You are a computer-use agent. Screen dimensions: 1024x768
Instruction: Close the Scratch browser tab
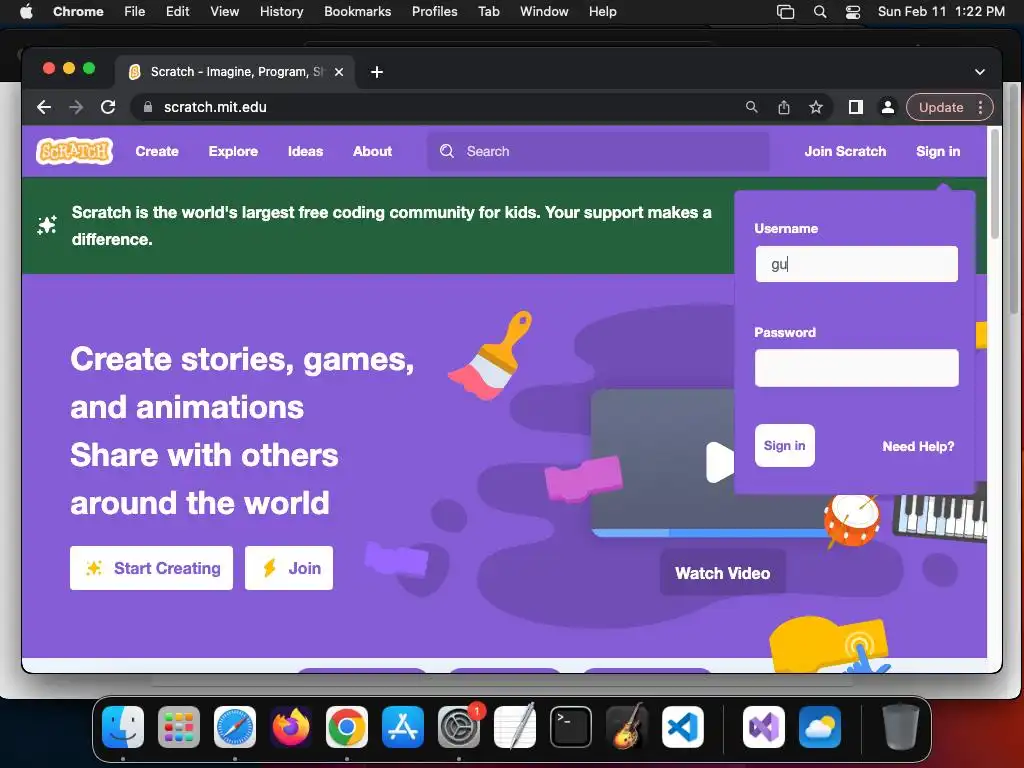pos(339,72)
